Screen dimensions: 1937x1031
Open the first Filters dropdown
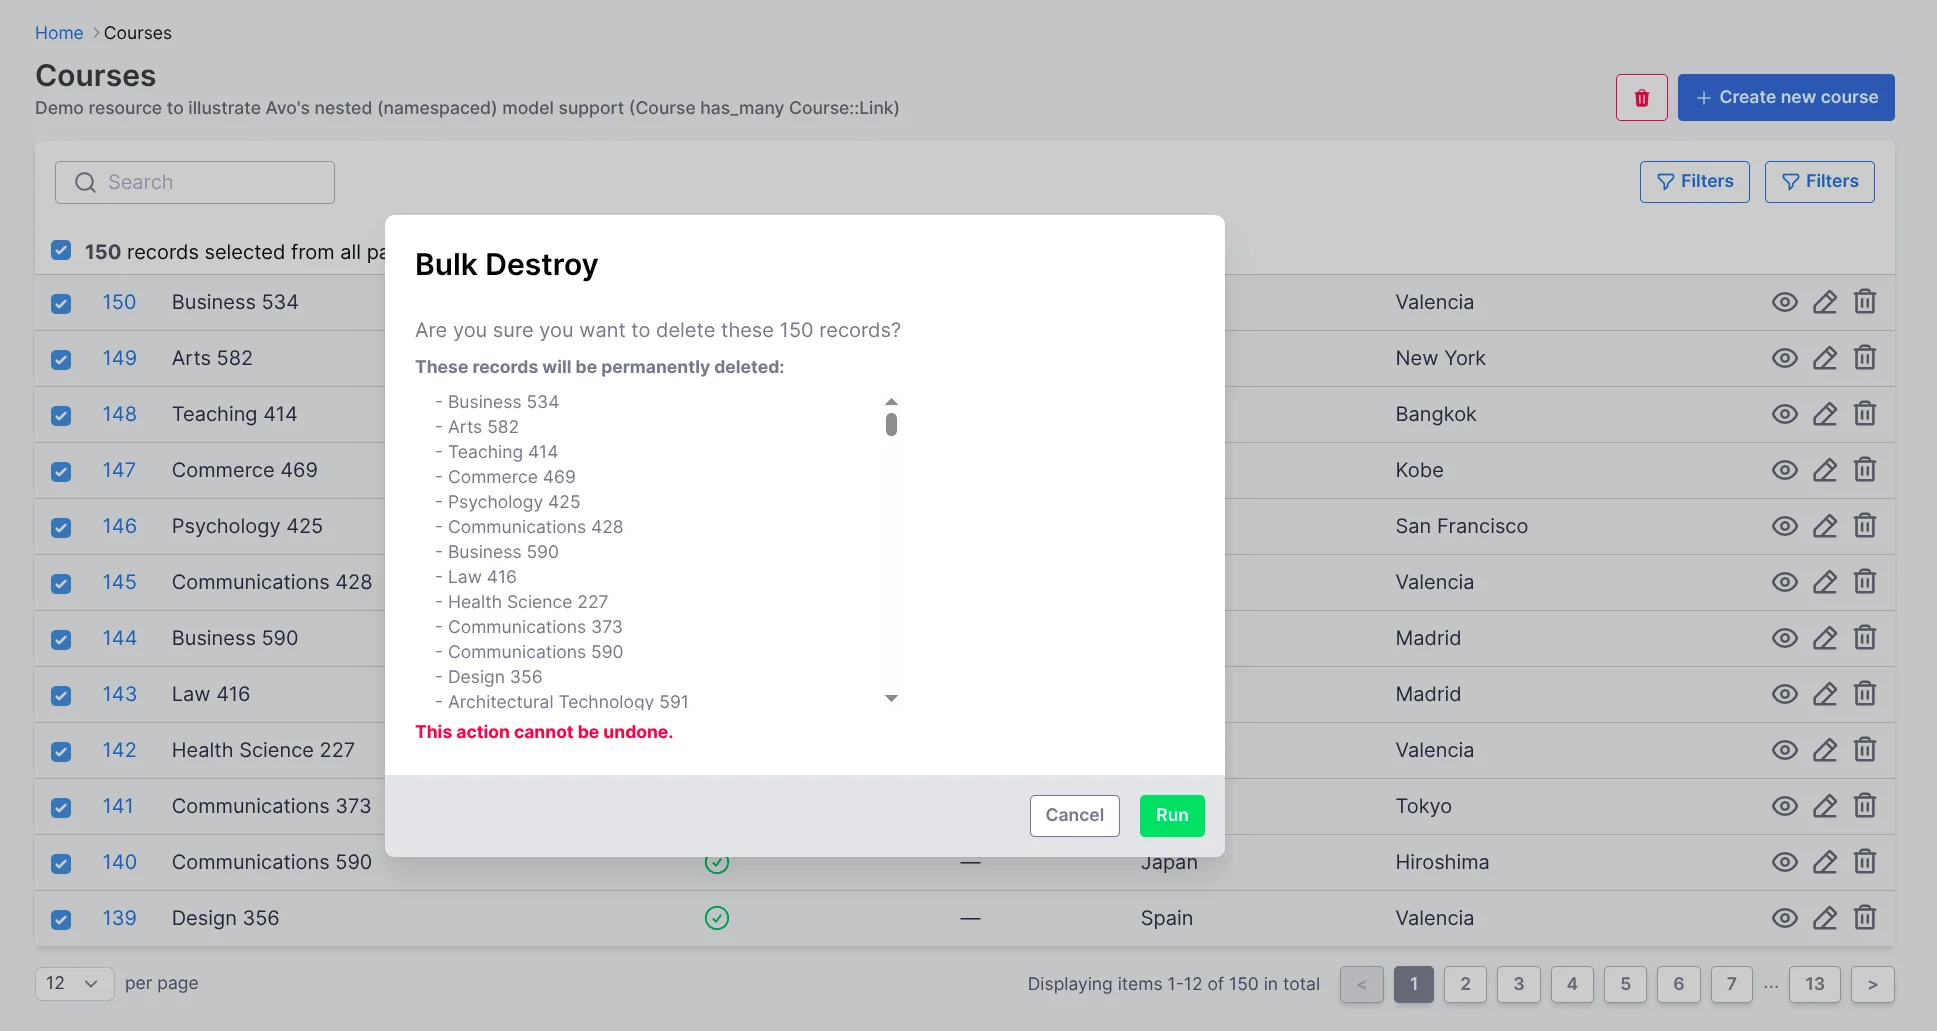point(1694,181)
